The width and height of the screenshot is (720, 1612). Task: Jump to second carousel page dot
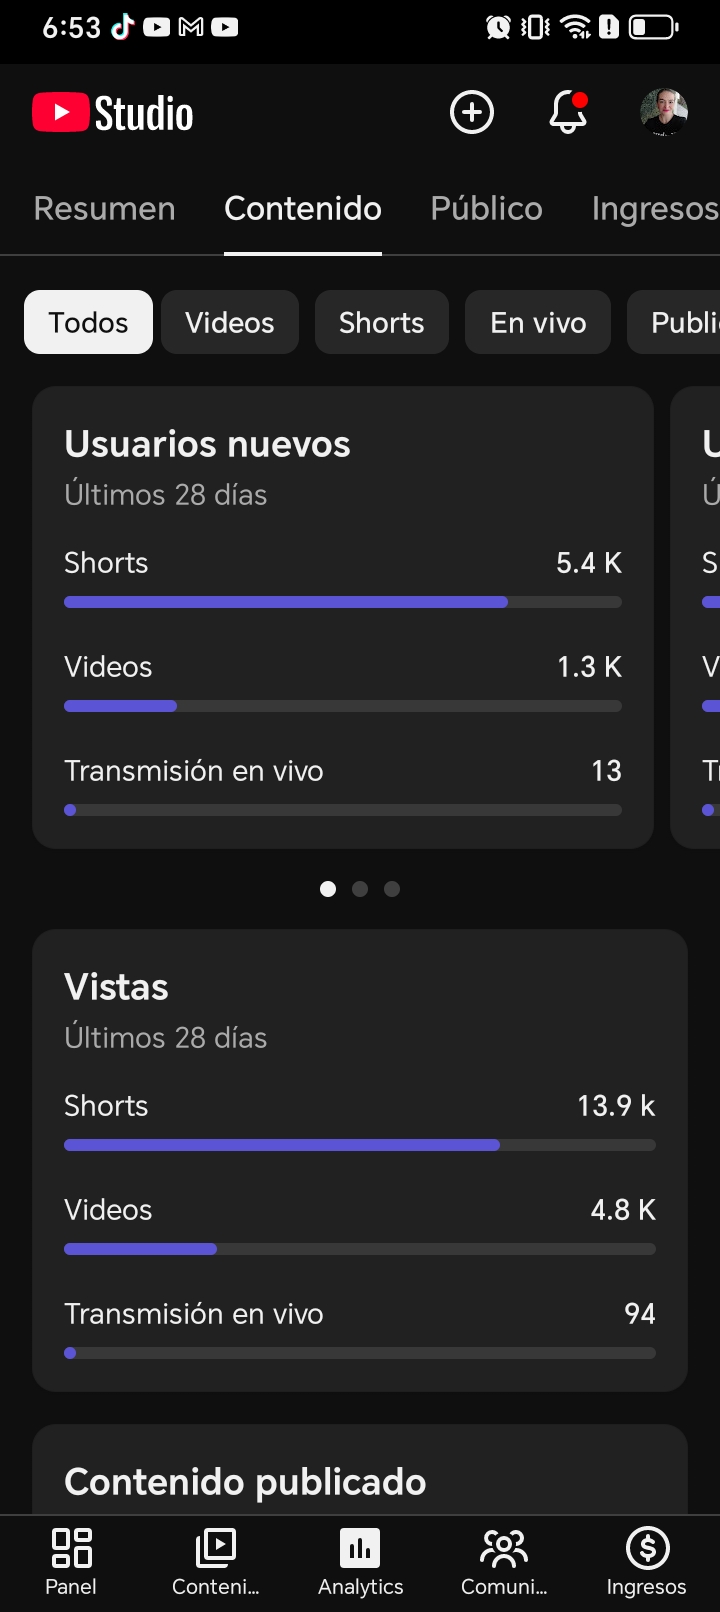(360, 889)
